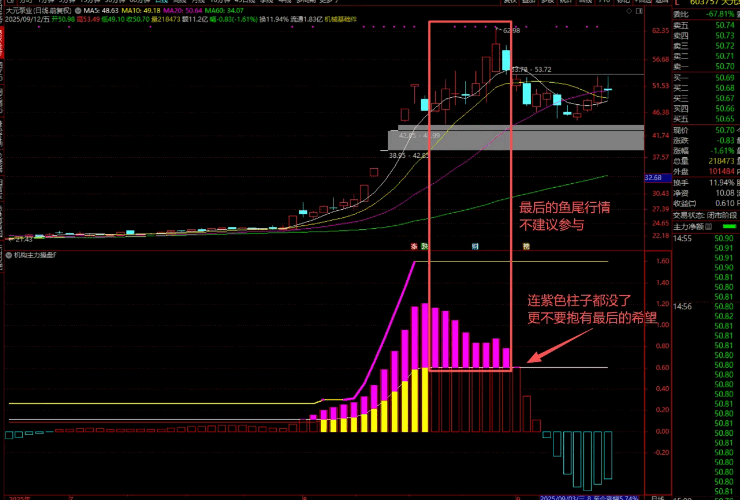Click the red 杀 event marker below chart
Viewport: 740px width, 500px height.
click(x=415, y=245)
